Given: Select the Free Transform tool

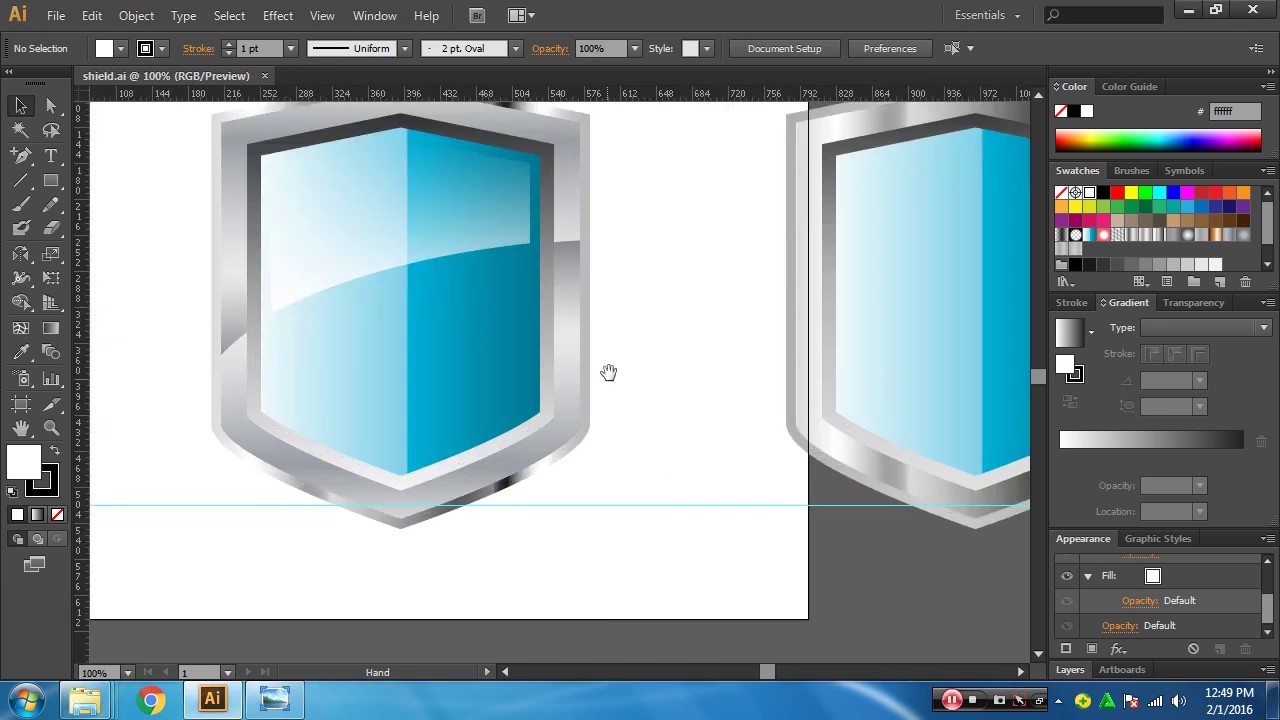Looking at the screenshot, I should tap(51, 278).
